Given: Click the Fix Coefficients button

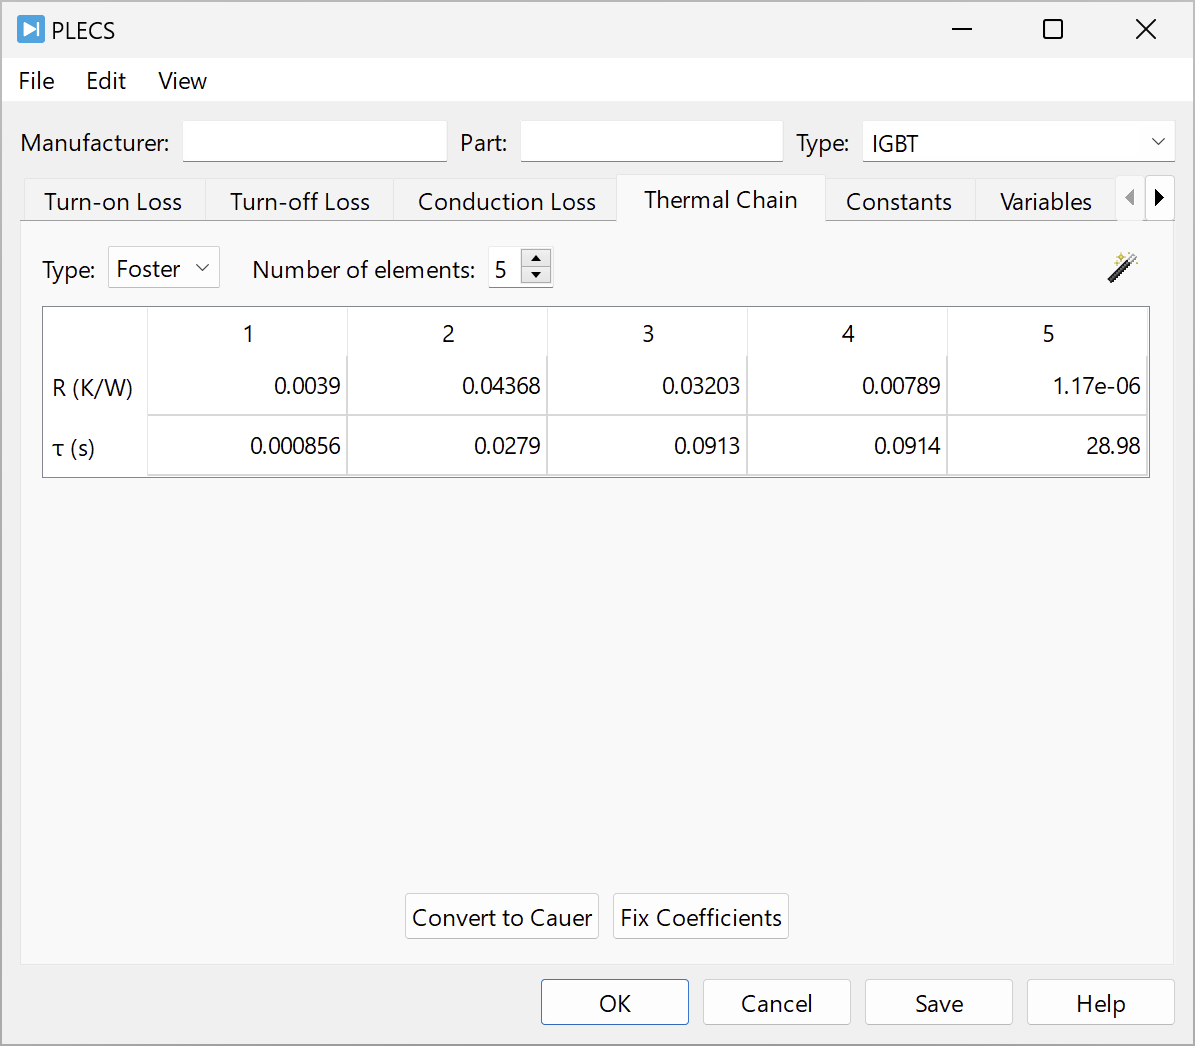Looking at the screenshot, I should click(x=700, y=917).
